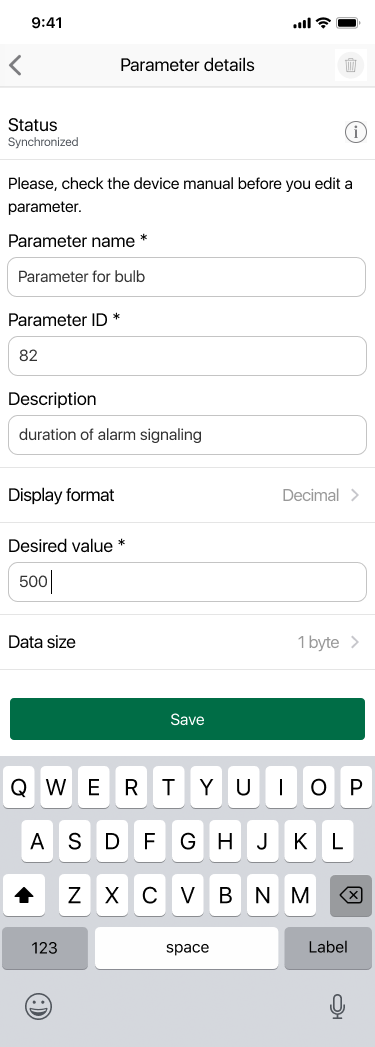Tap the emoji keyboard icon

click(39, 1006)
